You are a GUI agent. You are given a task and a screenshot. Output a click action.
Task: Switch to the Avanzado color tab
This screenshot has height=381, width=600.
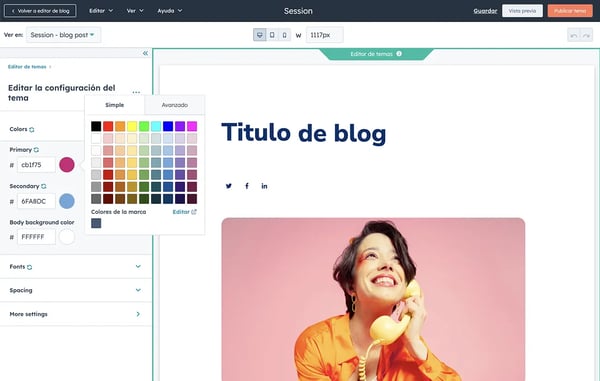(x=174, y=105)
